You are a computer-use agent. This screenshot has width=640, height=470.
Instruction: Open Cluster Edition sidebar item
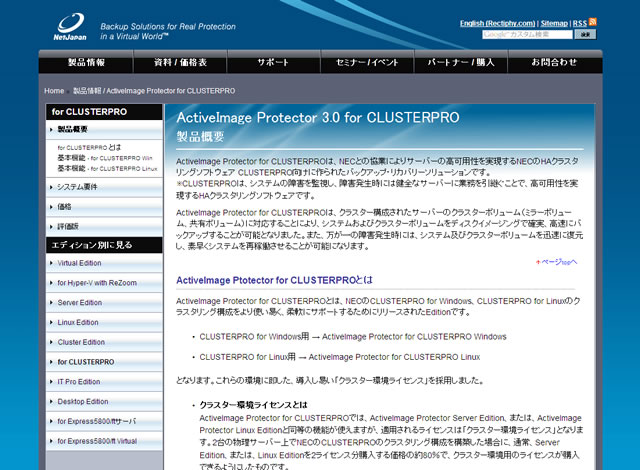pyautogui.click(x=104, y=342)
